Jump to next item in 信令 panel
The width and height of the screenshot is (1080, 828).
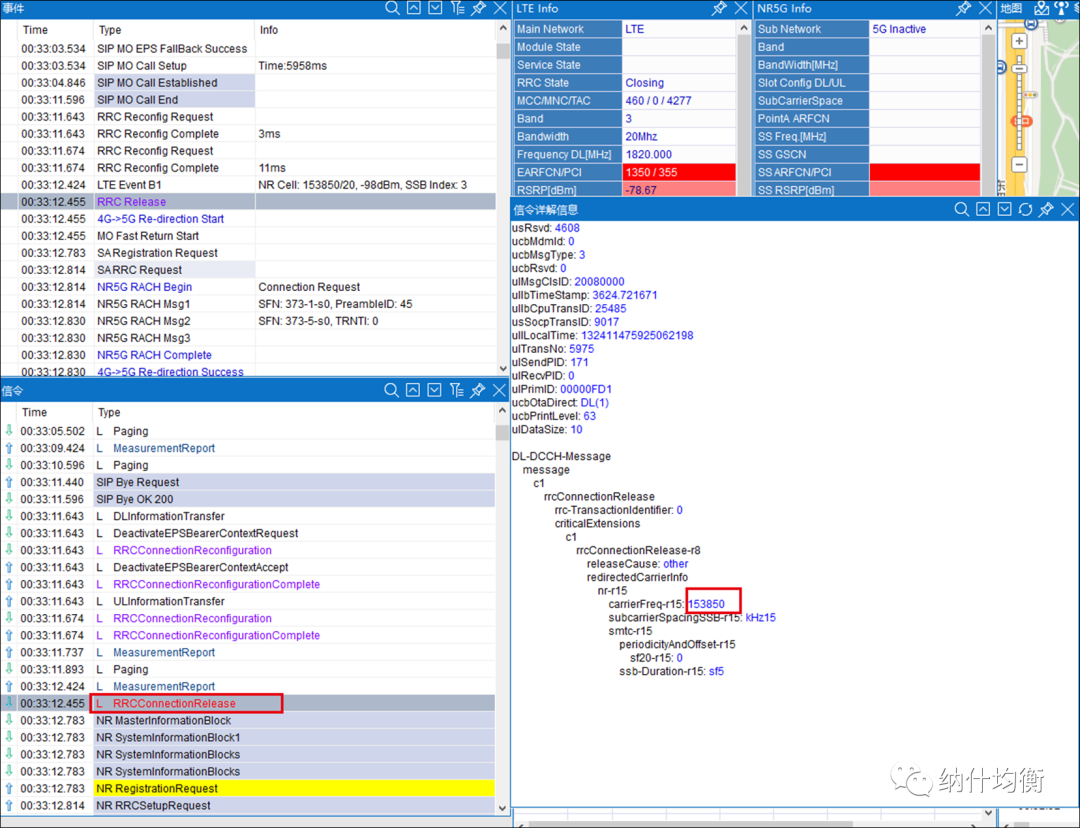coord(435,391)
